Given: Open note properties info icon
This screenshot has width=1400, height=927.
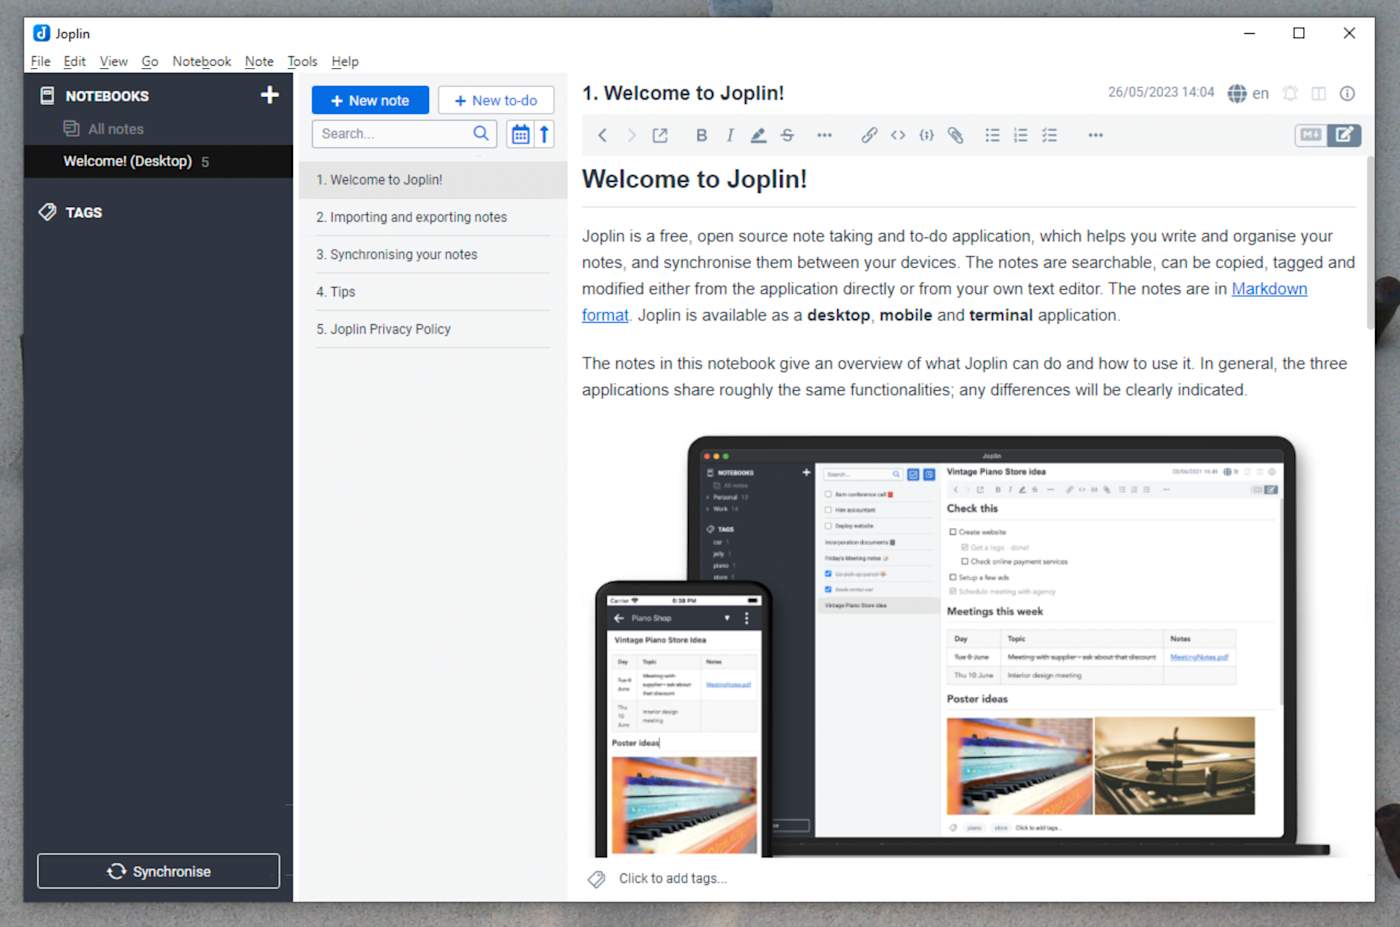Looking at the screenshot, I should coord(1347,93).
